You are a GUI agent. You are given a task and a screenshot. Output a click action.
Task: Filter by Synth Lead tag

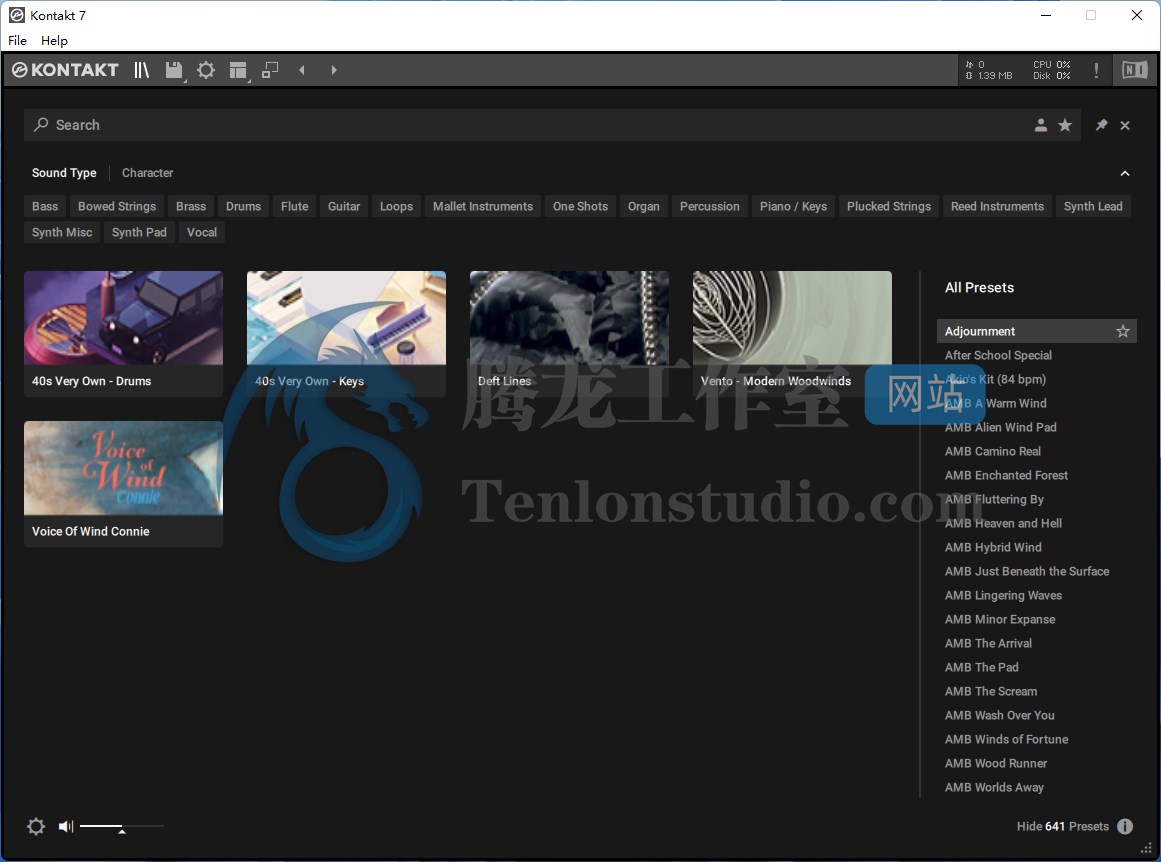(1093, 207)
